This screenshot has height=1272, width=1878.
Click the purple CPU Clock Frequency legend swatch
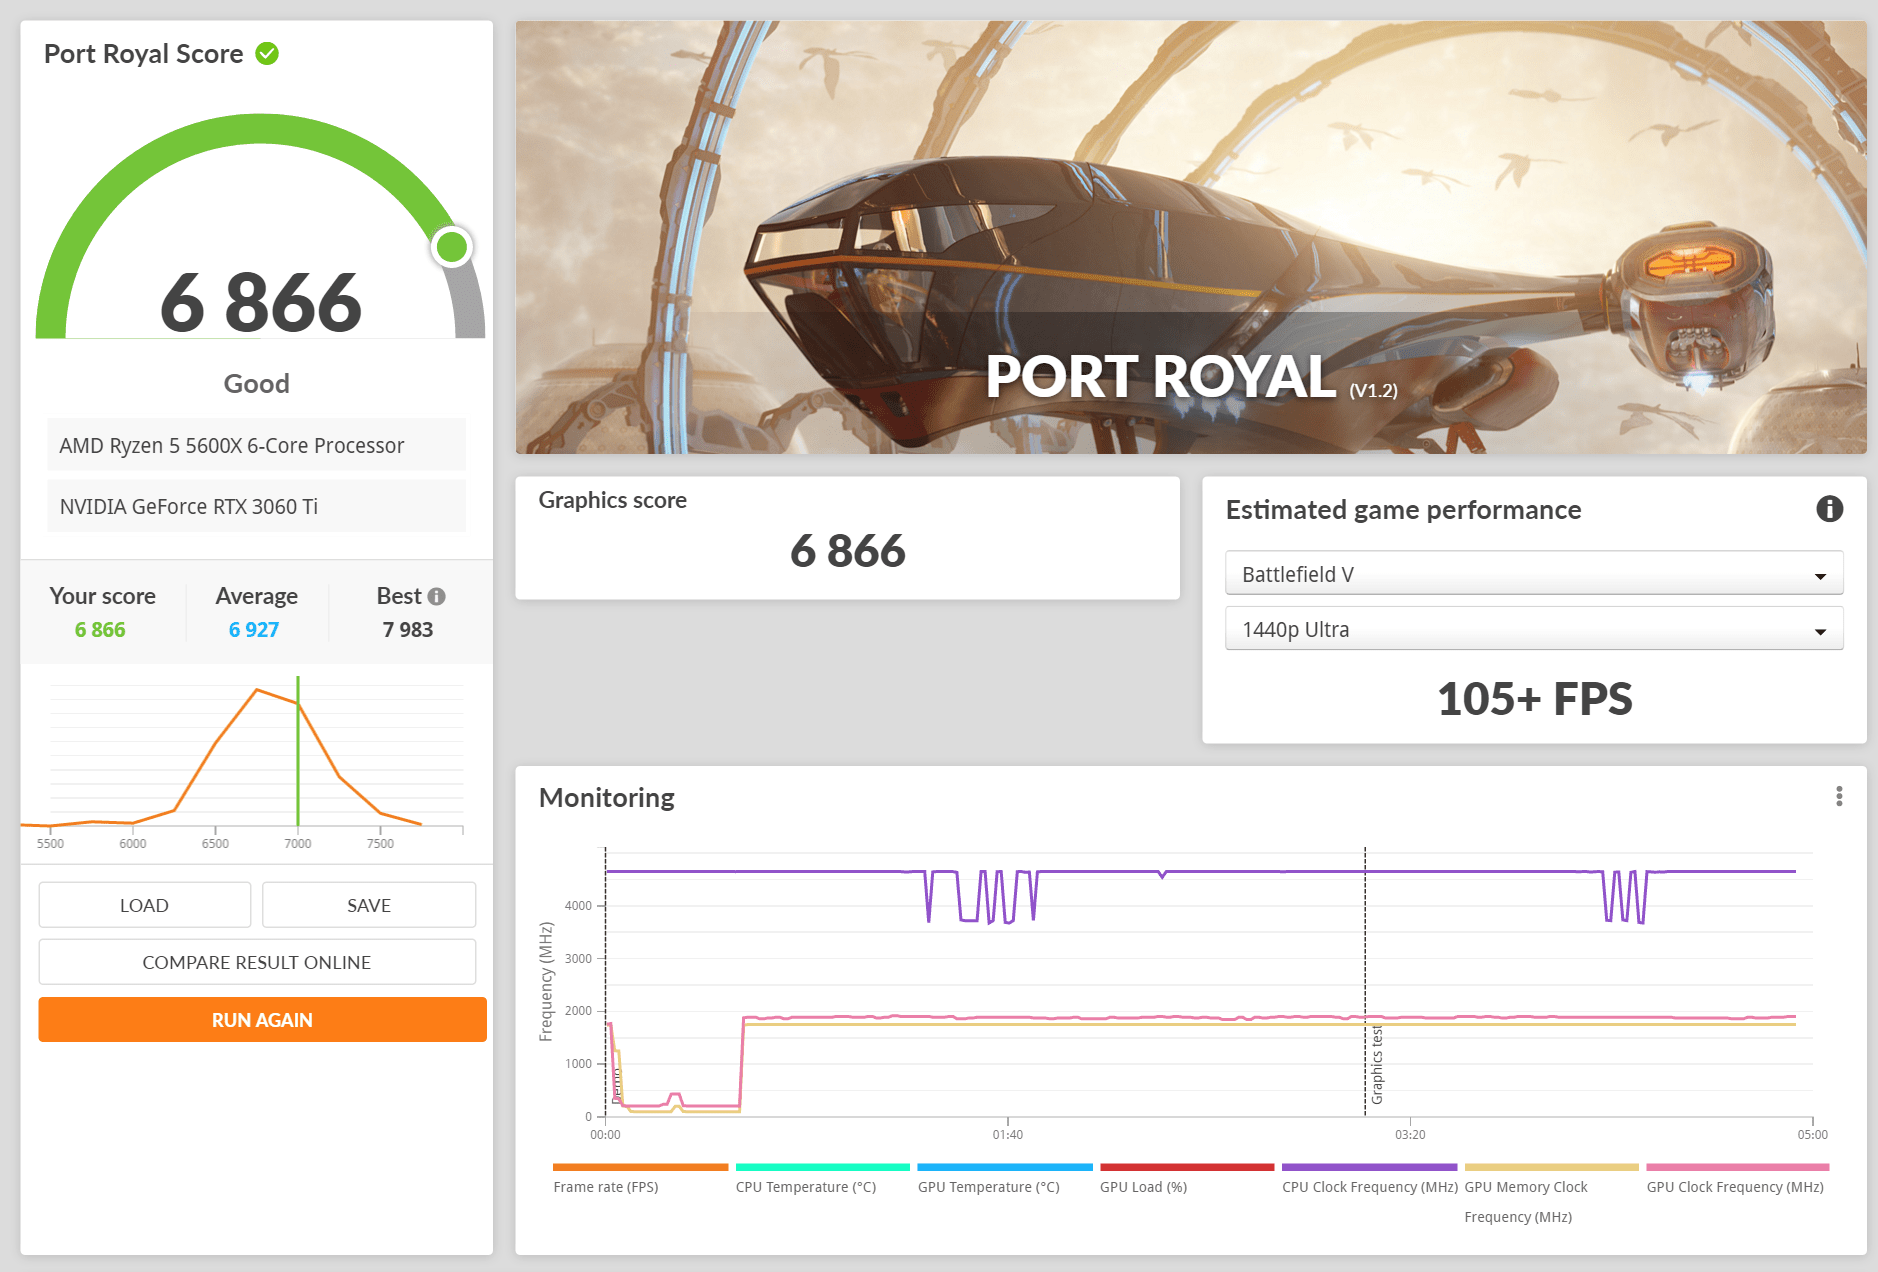click(1369, 1167)
